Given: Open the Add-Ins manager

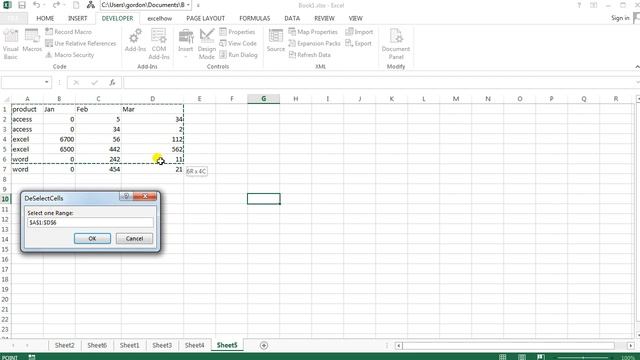Looking at the screenshot, I should [x=135, y=41].
